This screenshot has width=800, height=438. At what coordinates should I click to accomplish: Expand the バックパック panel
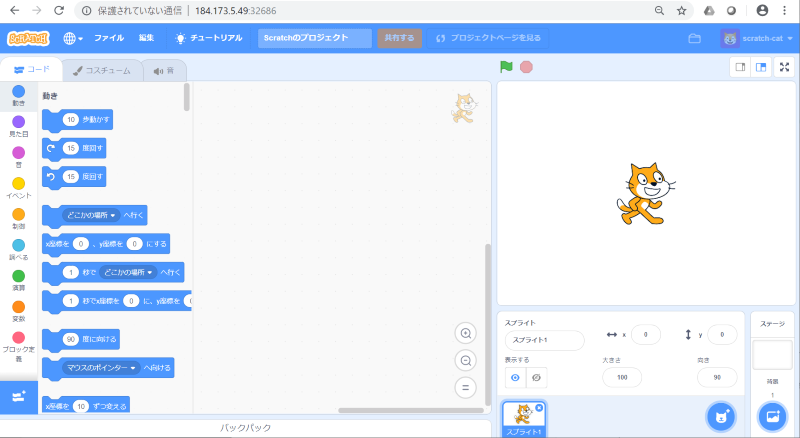pyautogui.click(x=245, y=428)
